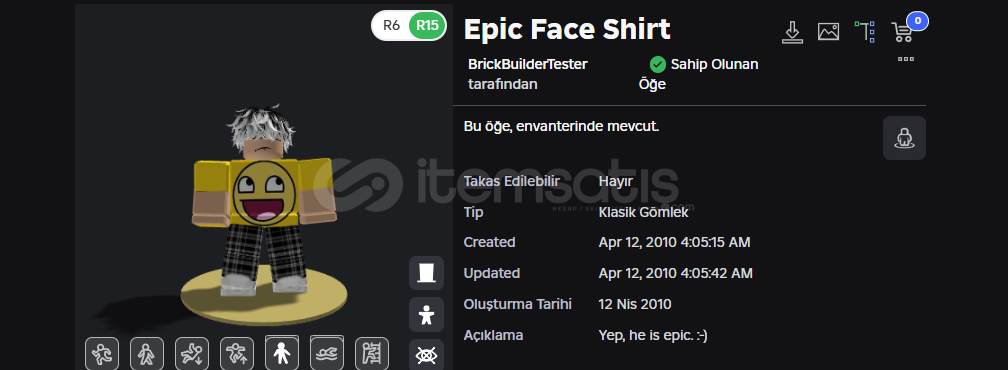The width and height of the screenshot is (1008, 370).
Task: Switch avatar preview to R15
Action: [x=428, y=26]
